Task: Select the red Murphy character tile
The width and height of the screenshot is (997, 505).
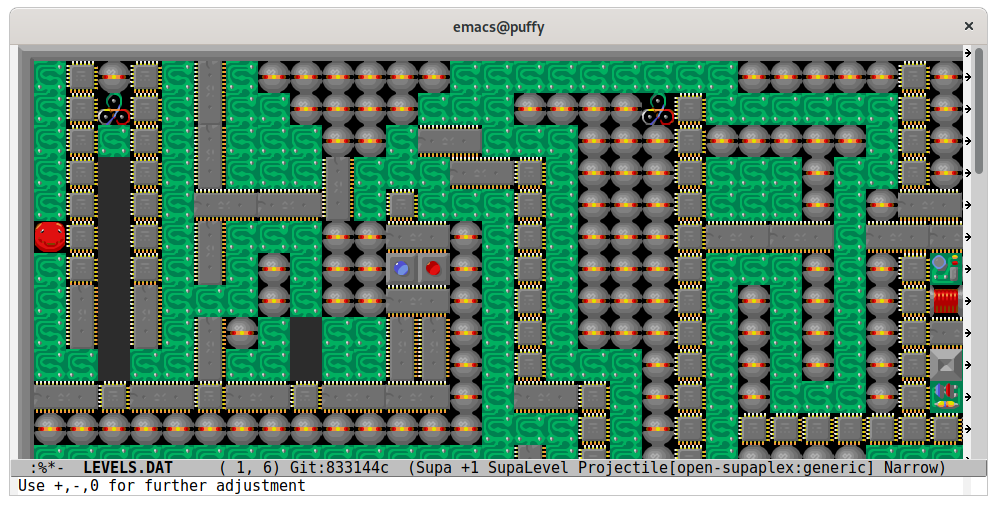Action: (x=50, y=237)
